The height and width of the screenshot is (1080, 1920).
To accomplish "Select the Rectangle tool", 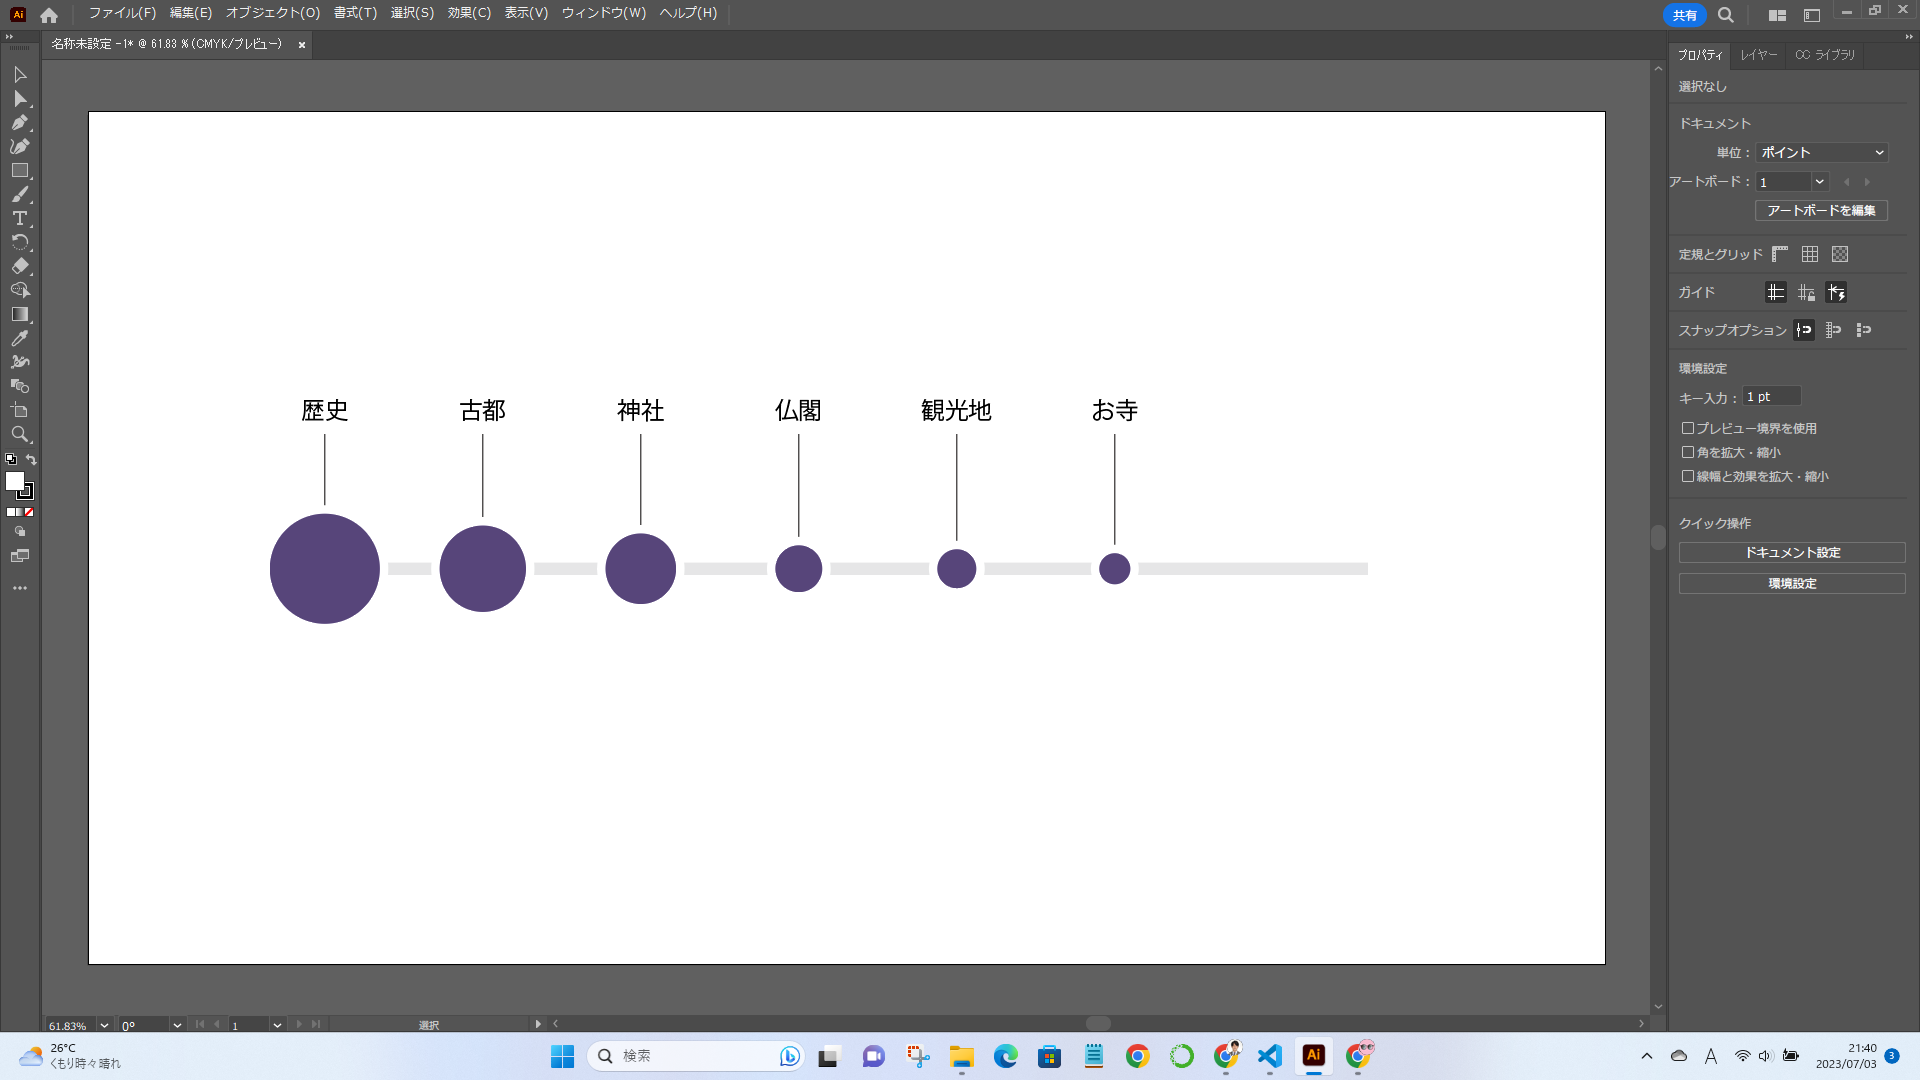I will (x=19, y=171).
